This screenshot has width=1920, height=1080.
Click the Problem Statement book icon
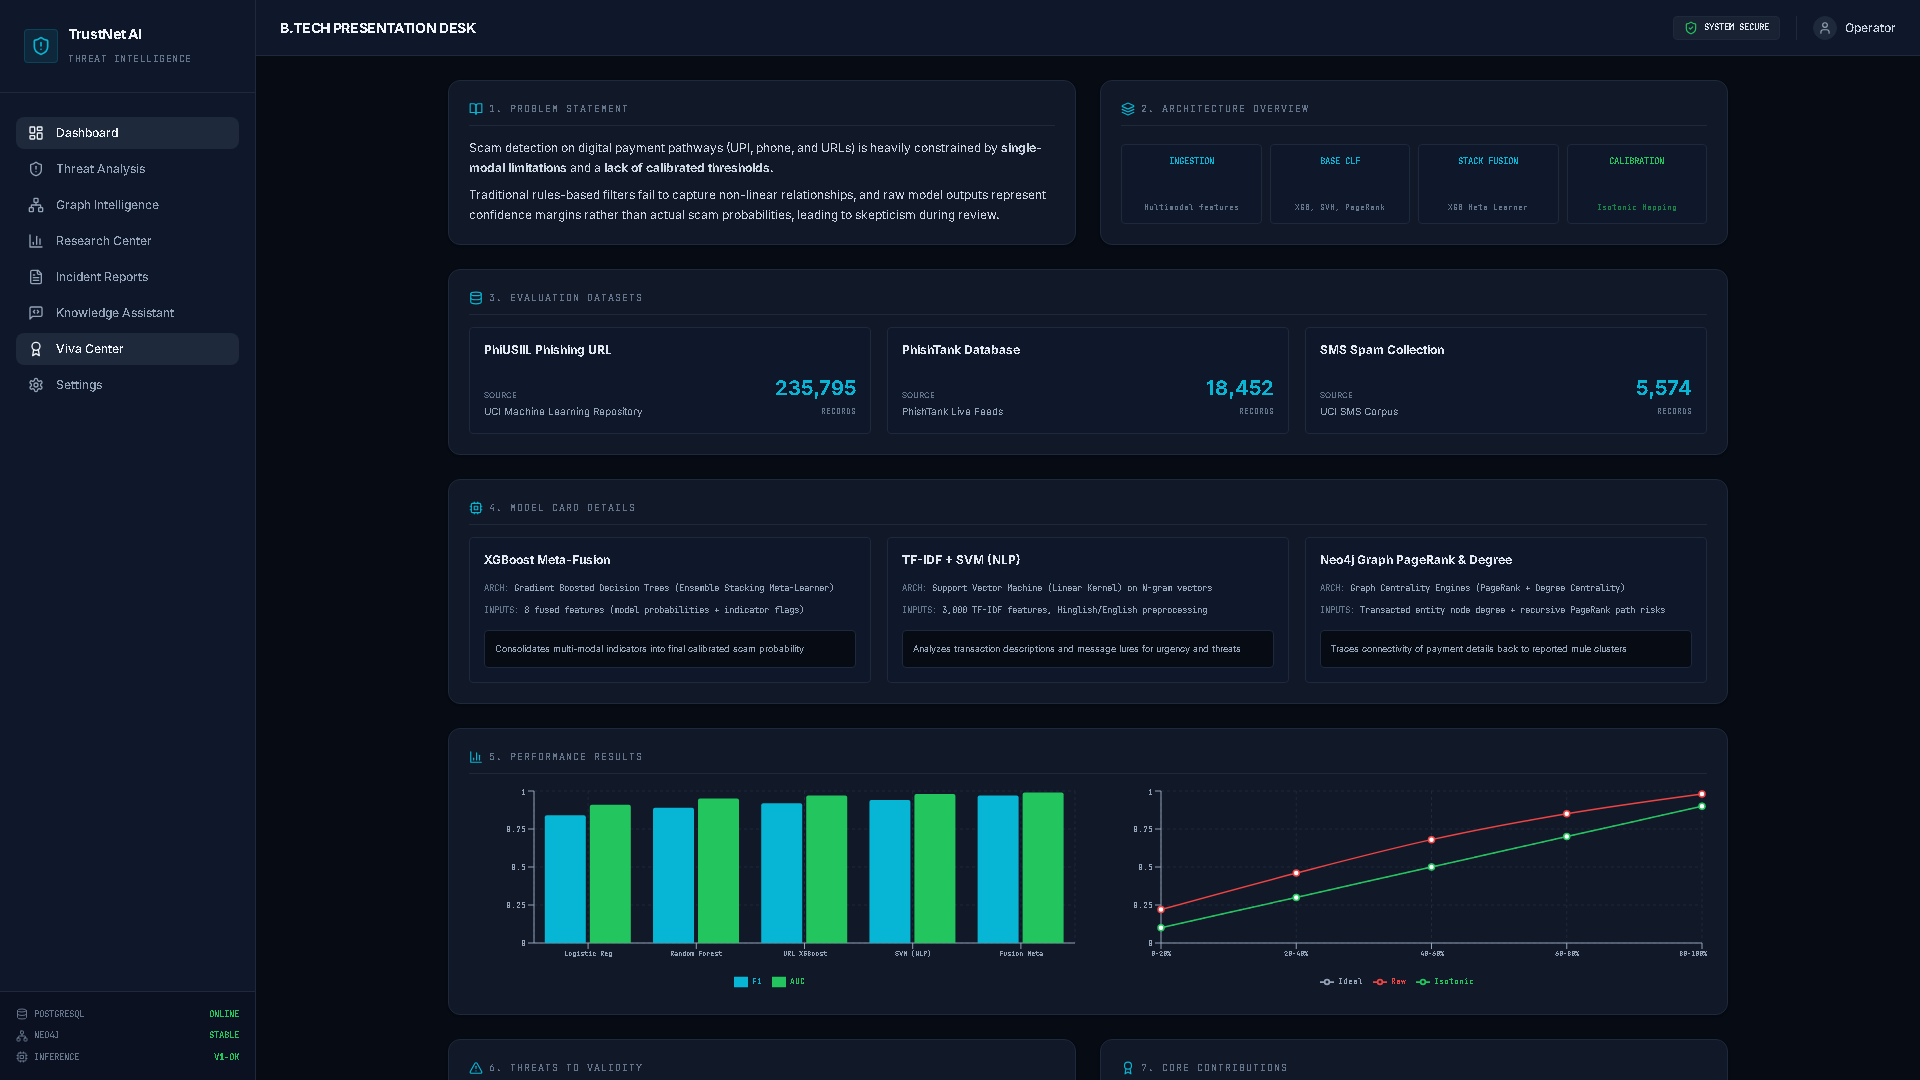click(x=476, y=109)
